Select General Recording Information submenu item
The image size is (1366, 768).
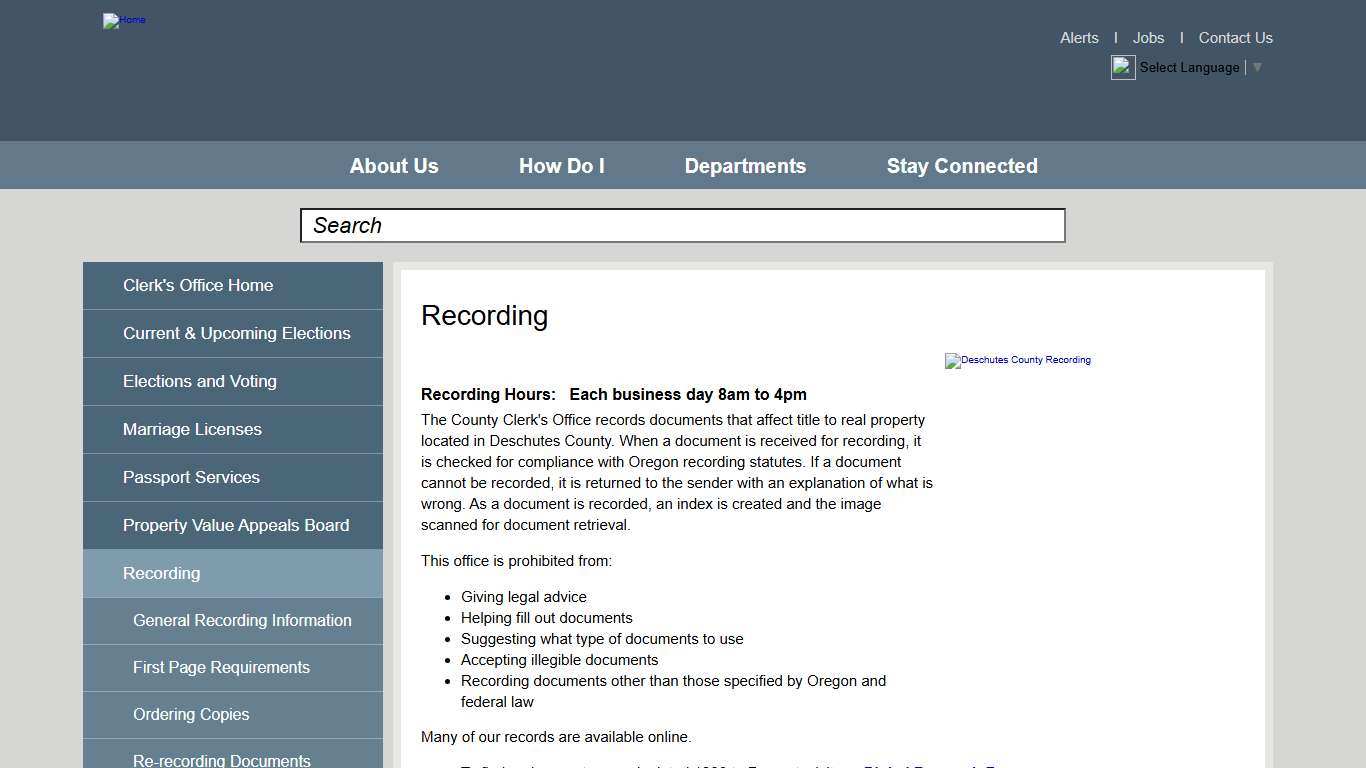242,621
